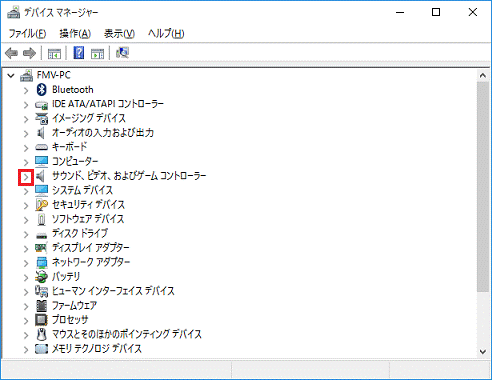
Task: Click the ディスク ドライブ icon
Action: click(41, 235)
